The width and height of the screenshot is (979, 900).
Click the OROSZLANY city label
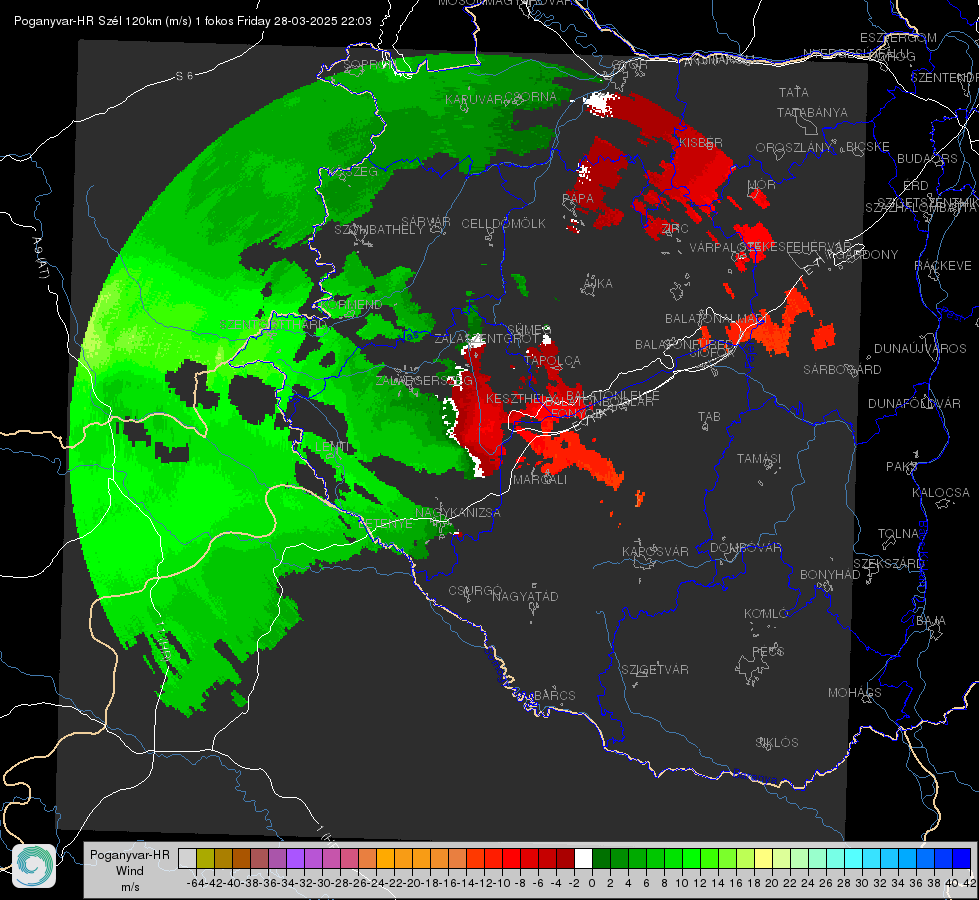pos(794,148)
